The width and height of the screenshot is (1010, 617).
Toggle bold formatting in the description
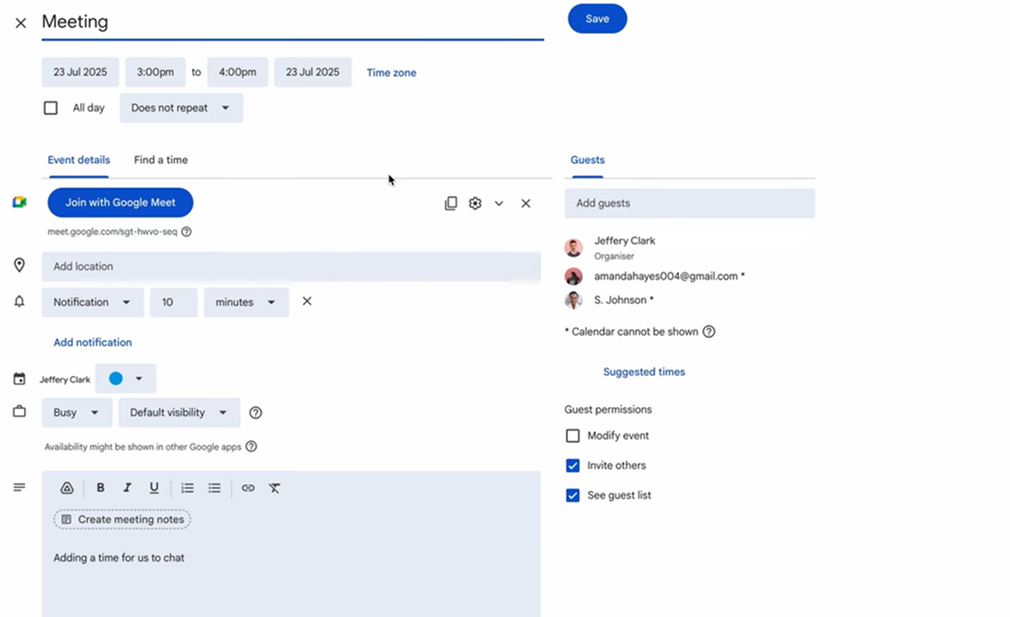(100, 488)
